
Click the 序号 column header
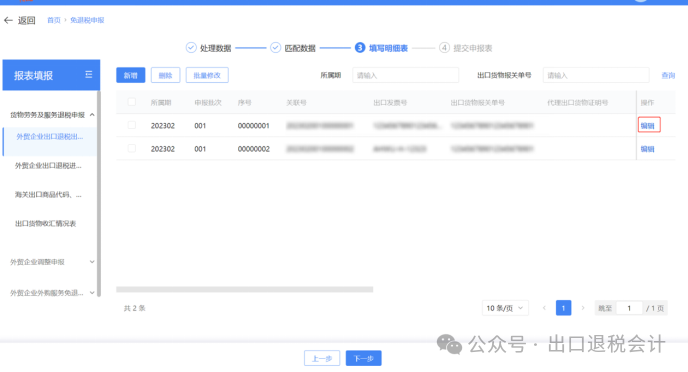point(244,103)
